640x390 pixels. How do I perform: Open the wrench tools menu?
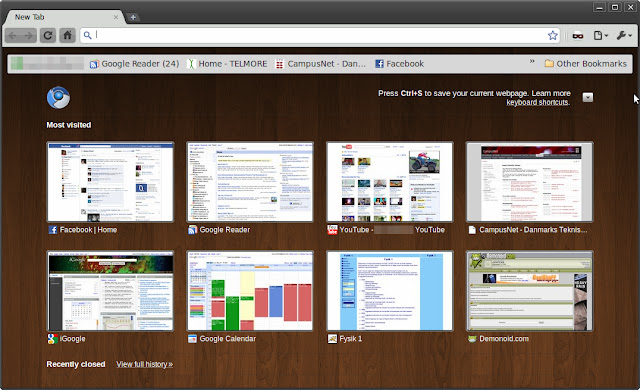coord(624,35)
